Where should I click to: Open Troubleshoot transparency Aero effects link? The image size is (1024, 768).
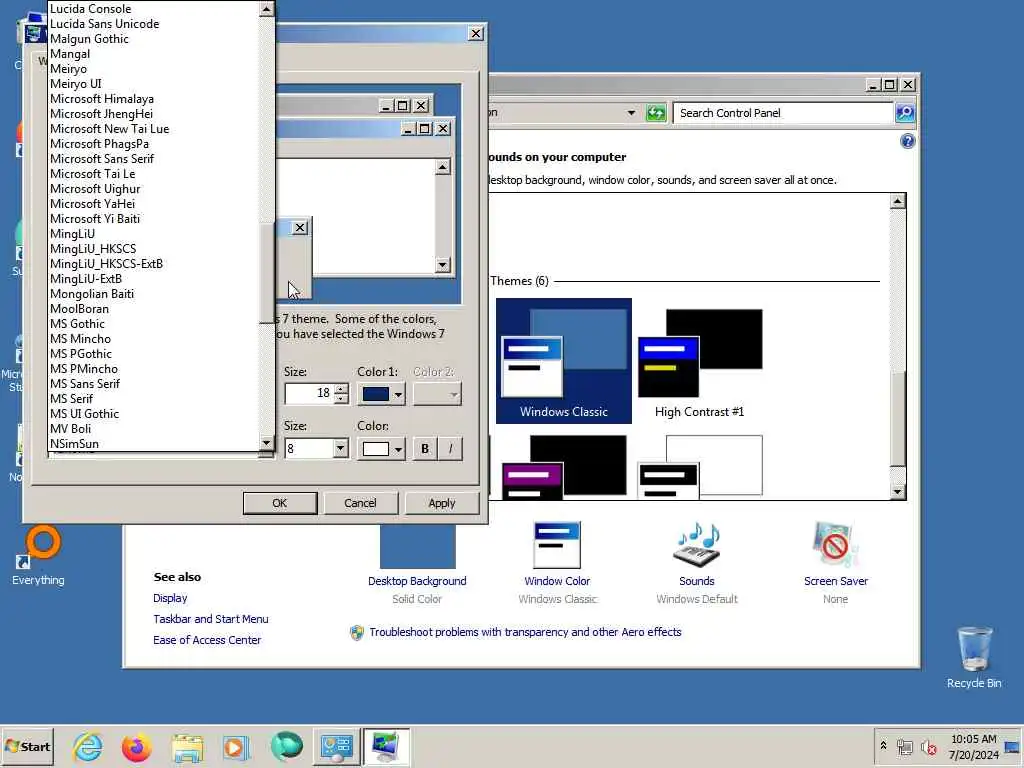click(525, 632)
